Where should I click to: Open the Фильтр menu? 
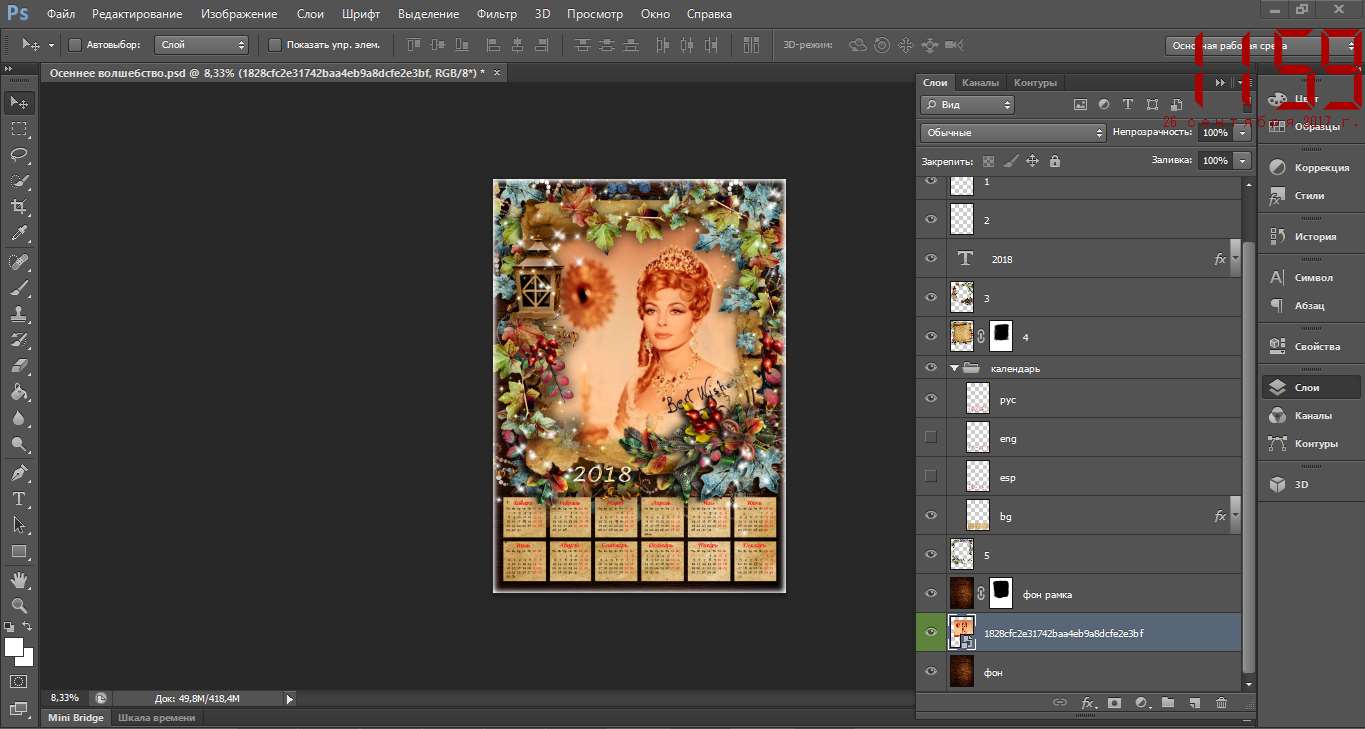pos(497,14)
